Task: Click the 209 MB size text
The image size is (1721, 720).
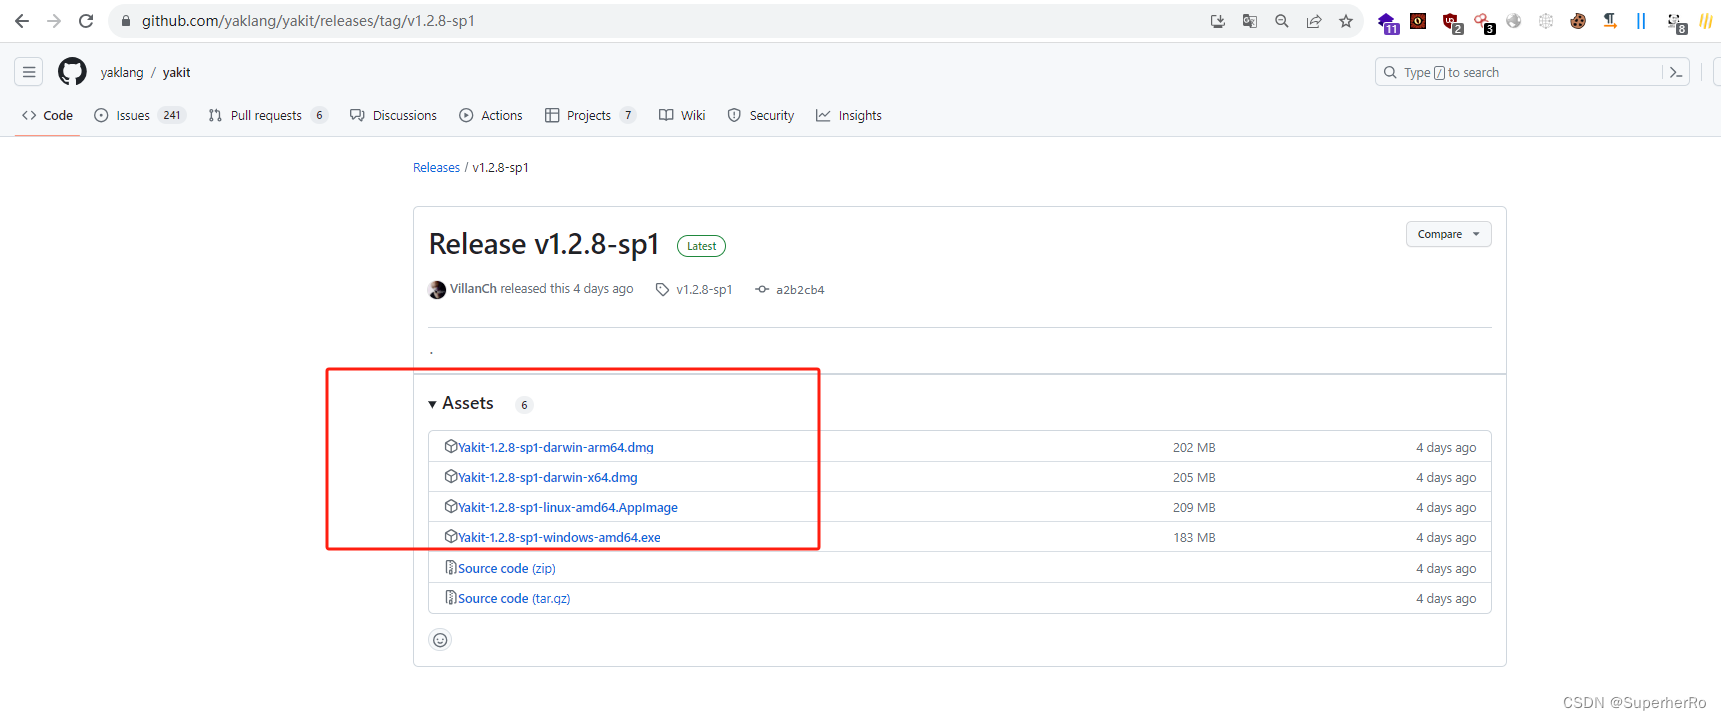Action: pos(1194,508)
